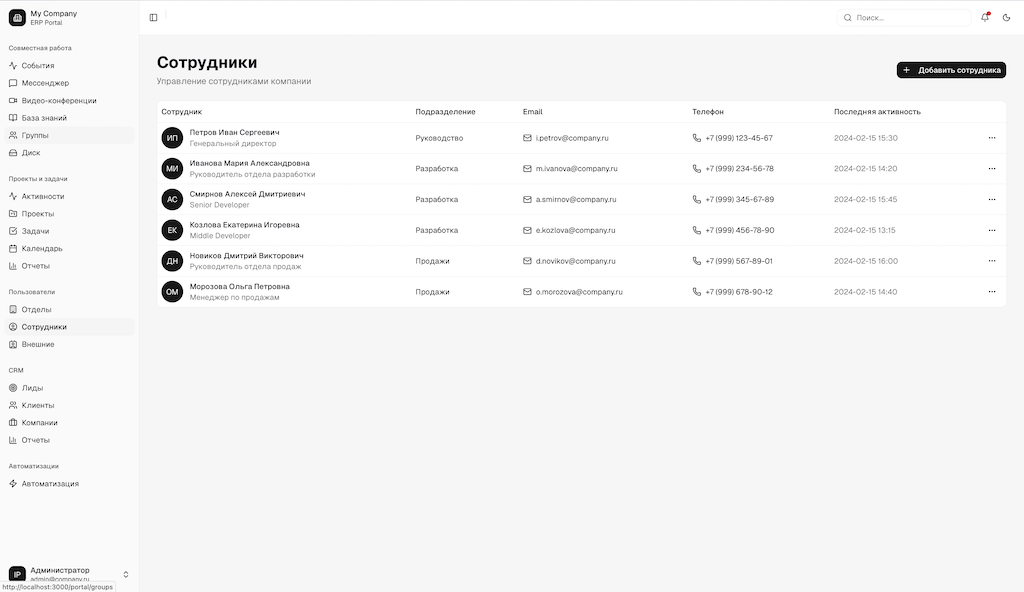Click the Календарь icon in sidebar
The image size is (1024, 592).
(13, 248)
